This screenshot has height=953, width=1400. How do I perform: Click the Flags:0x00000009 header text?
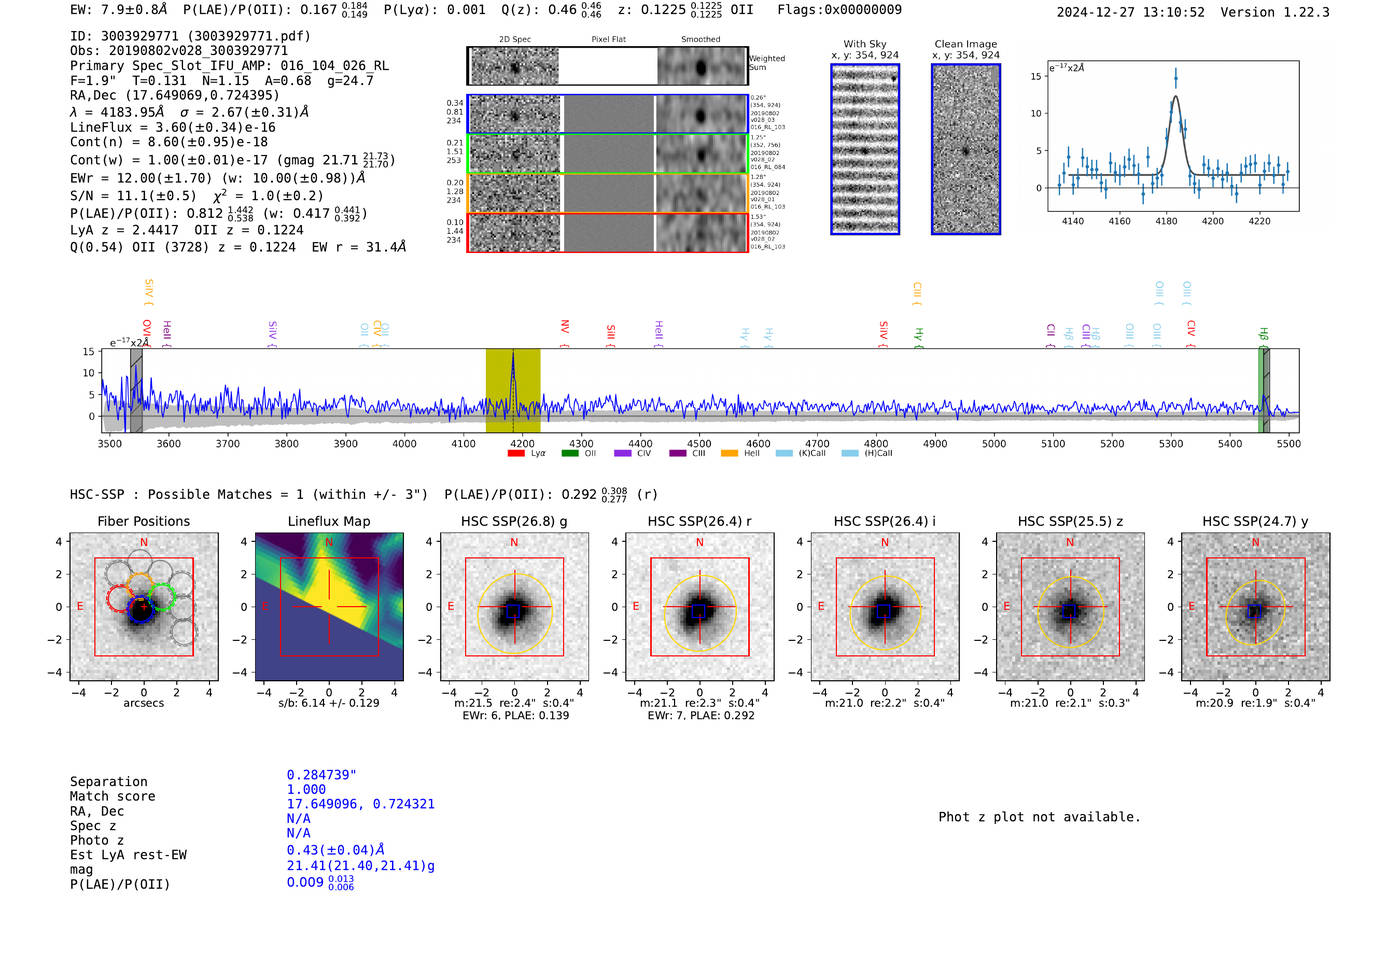(x=840, y=10)
